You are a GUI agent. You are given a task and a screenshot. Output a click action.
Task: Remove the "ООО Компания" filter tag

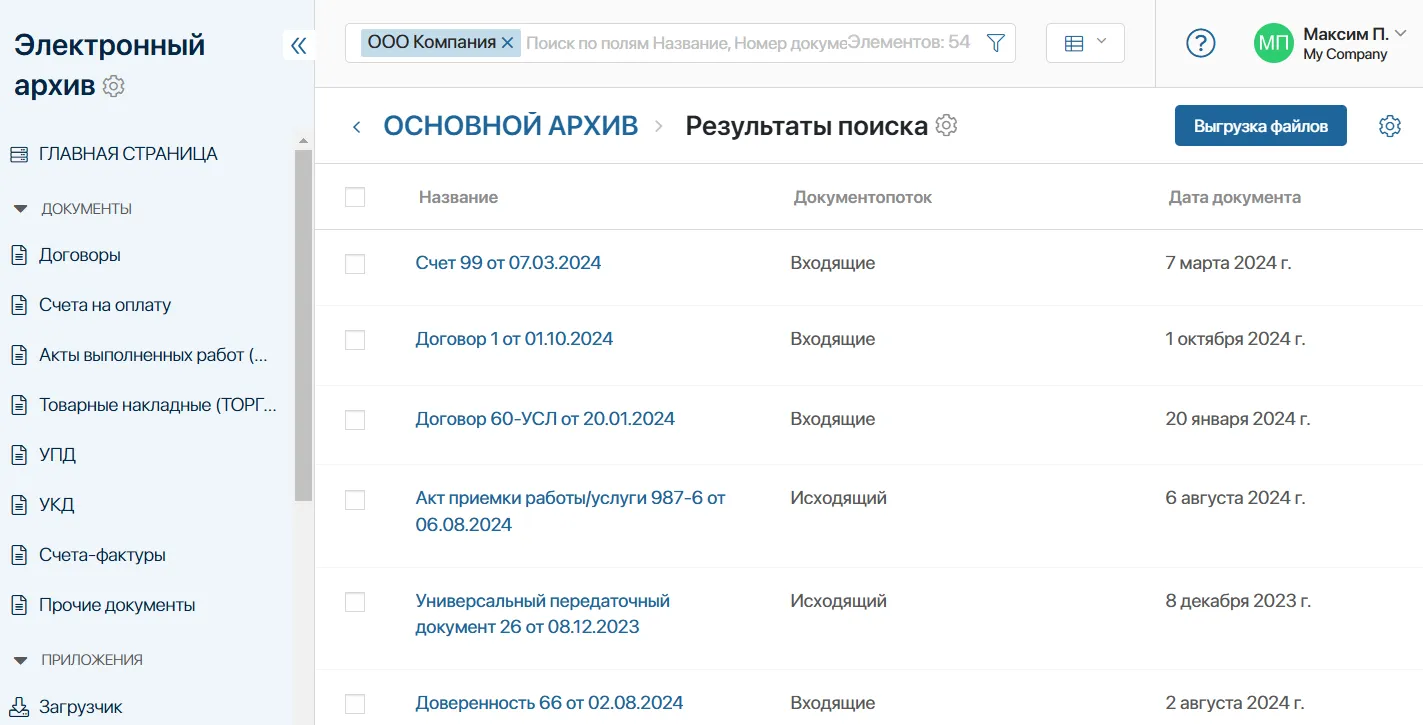[x=508, y=43]
